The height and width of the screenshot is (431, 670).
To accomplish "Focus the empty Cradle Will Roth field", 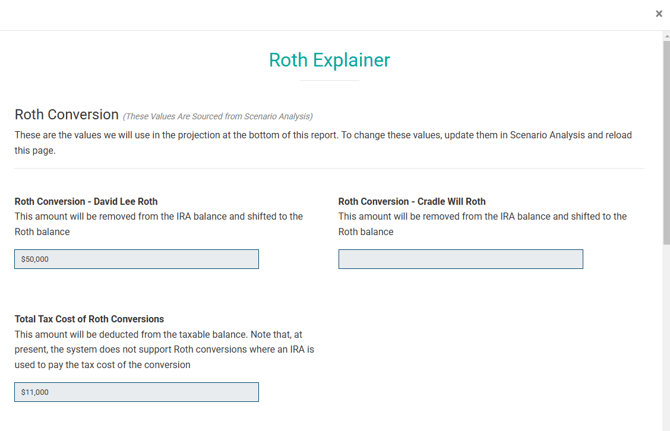I will [460, 259].
